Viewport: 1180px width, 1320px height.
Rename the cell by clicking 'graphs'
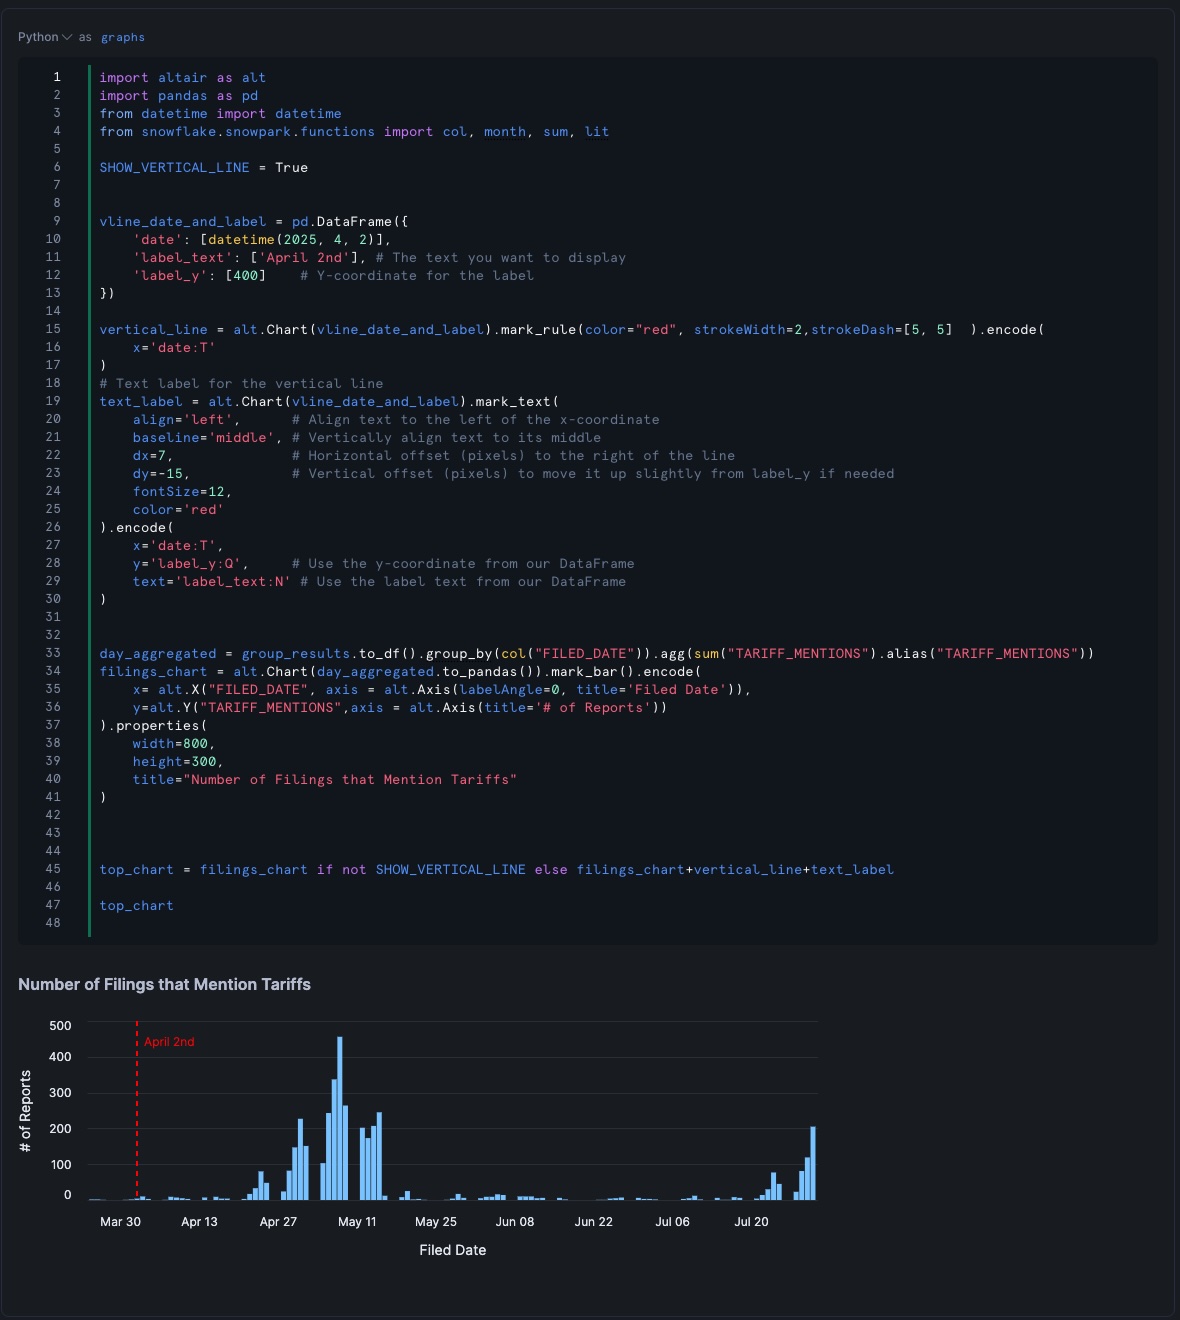click(x=122, y=37)
